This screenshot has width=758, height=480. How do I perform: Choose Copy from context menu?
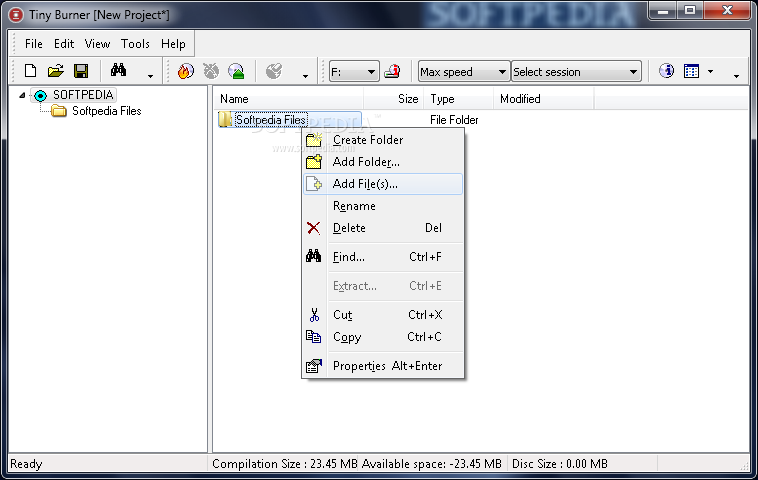point(383,336)
